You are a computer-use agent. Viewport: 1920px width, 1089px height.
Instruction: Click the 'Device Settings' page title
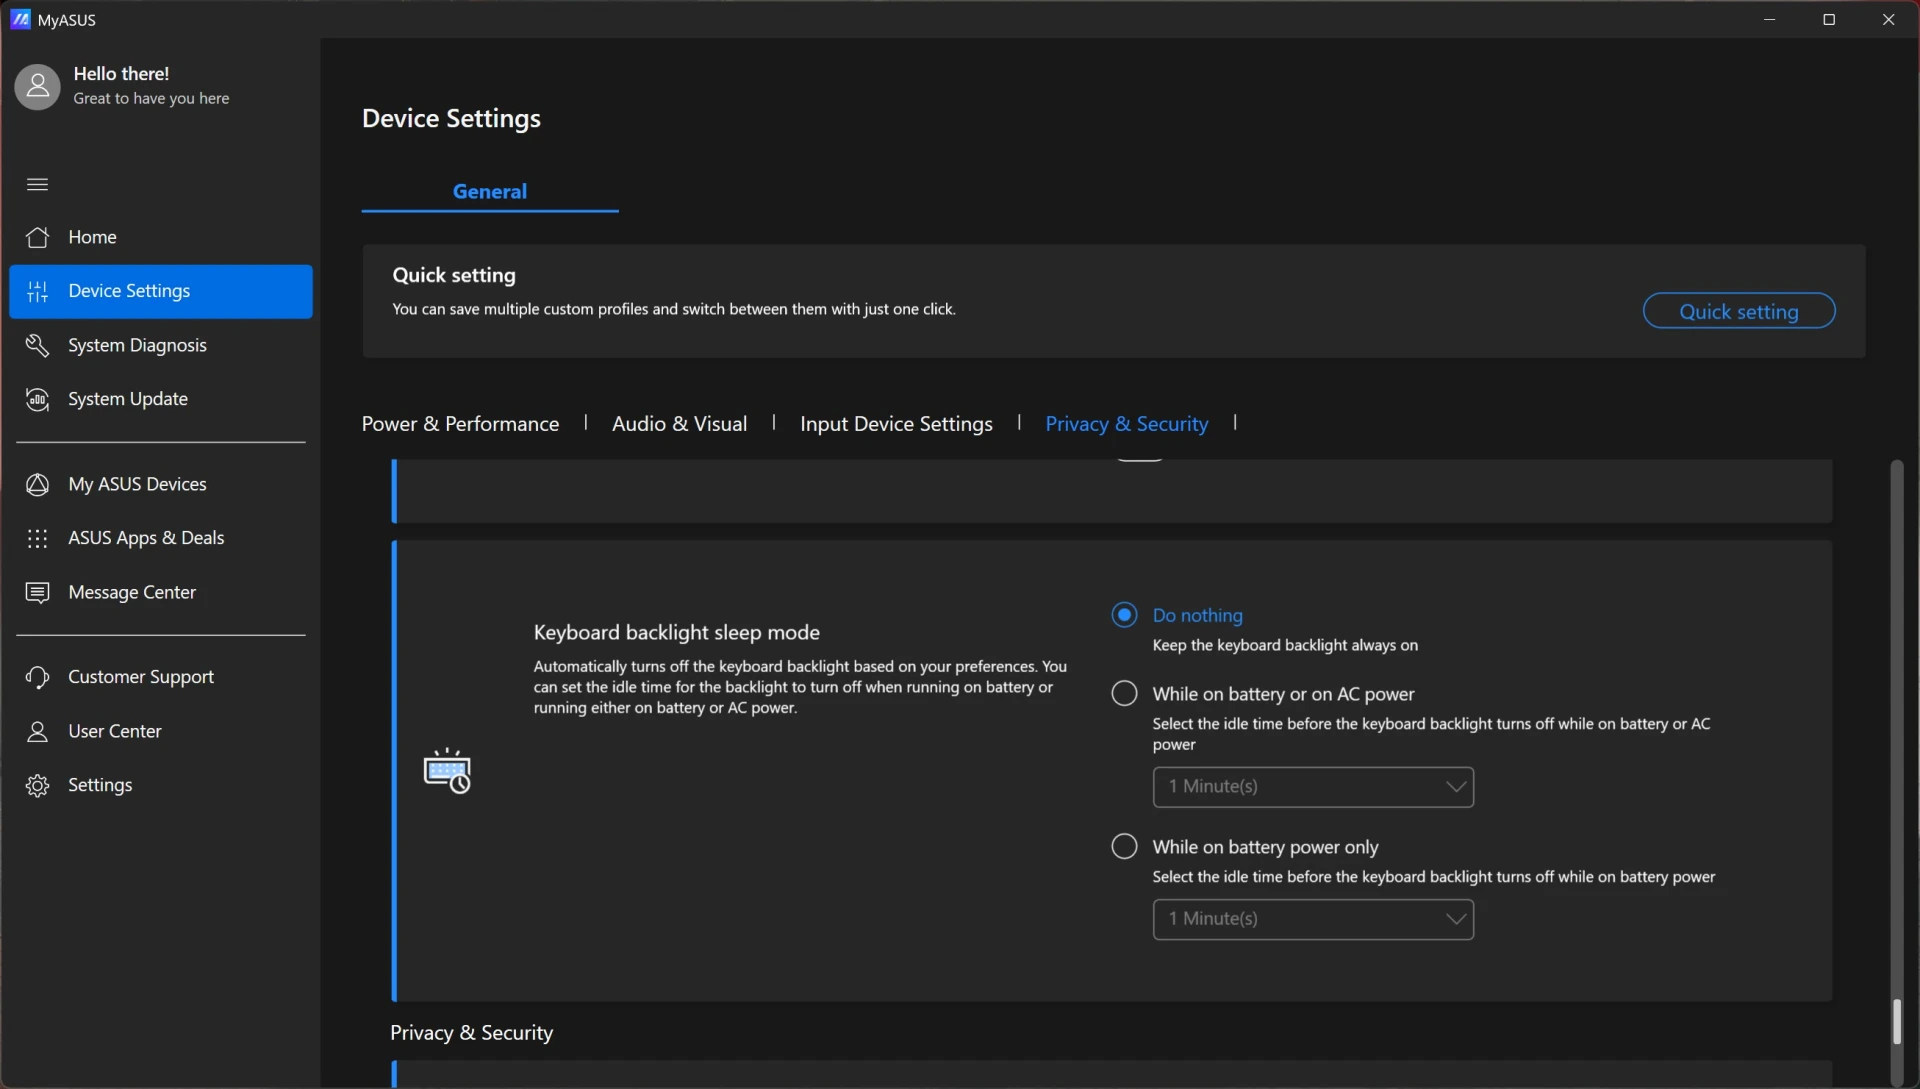coord(451,118)
